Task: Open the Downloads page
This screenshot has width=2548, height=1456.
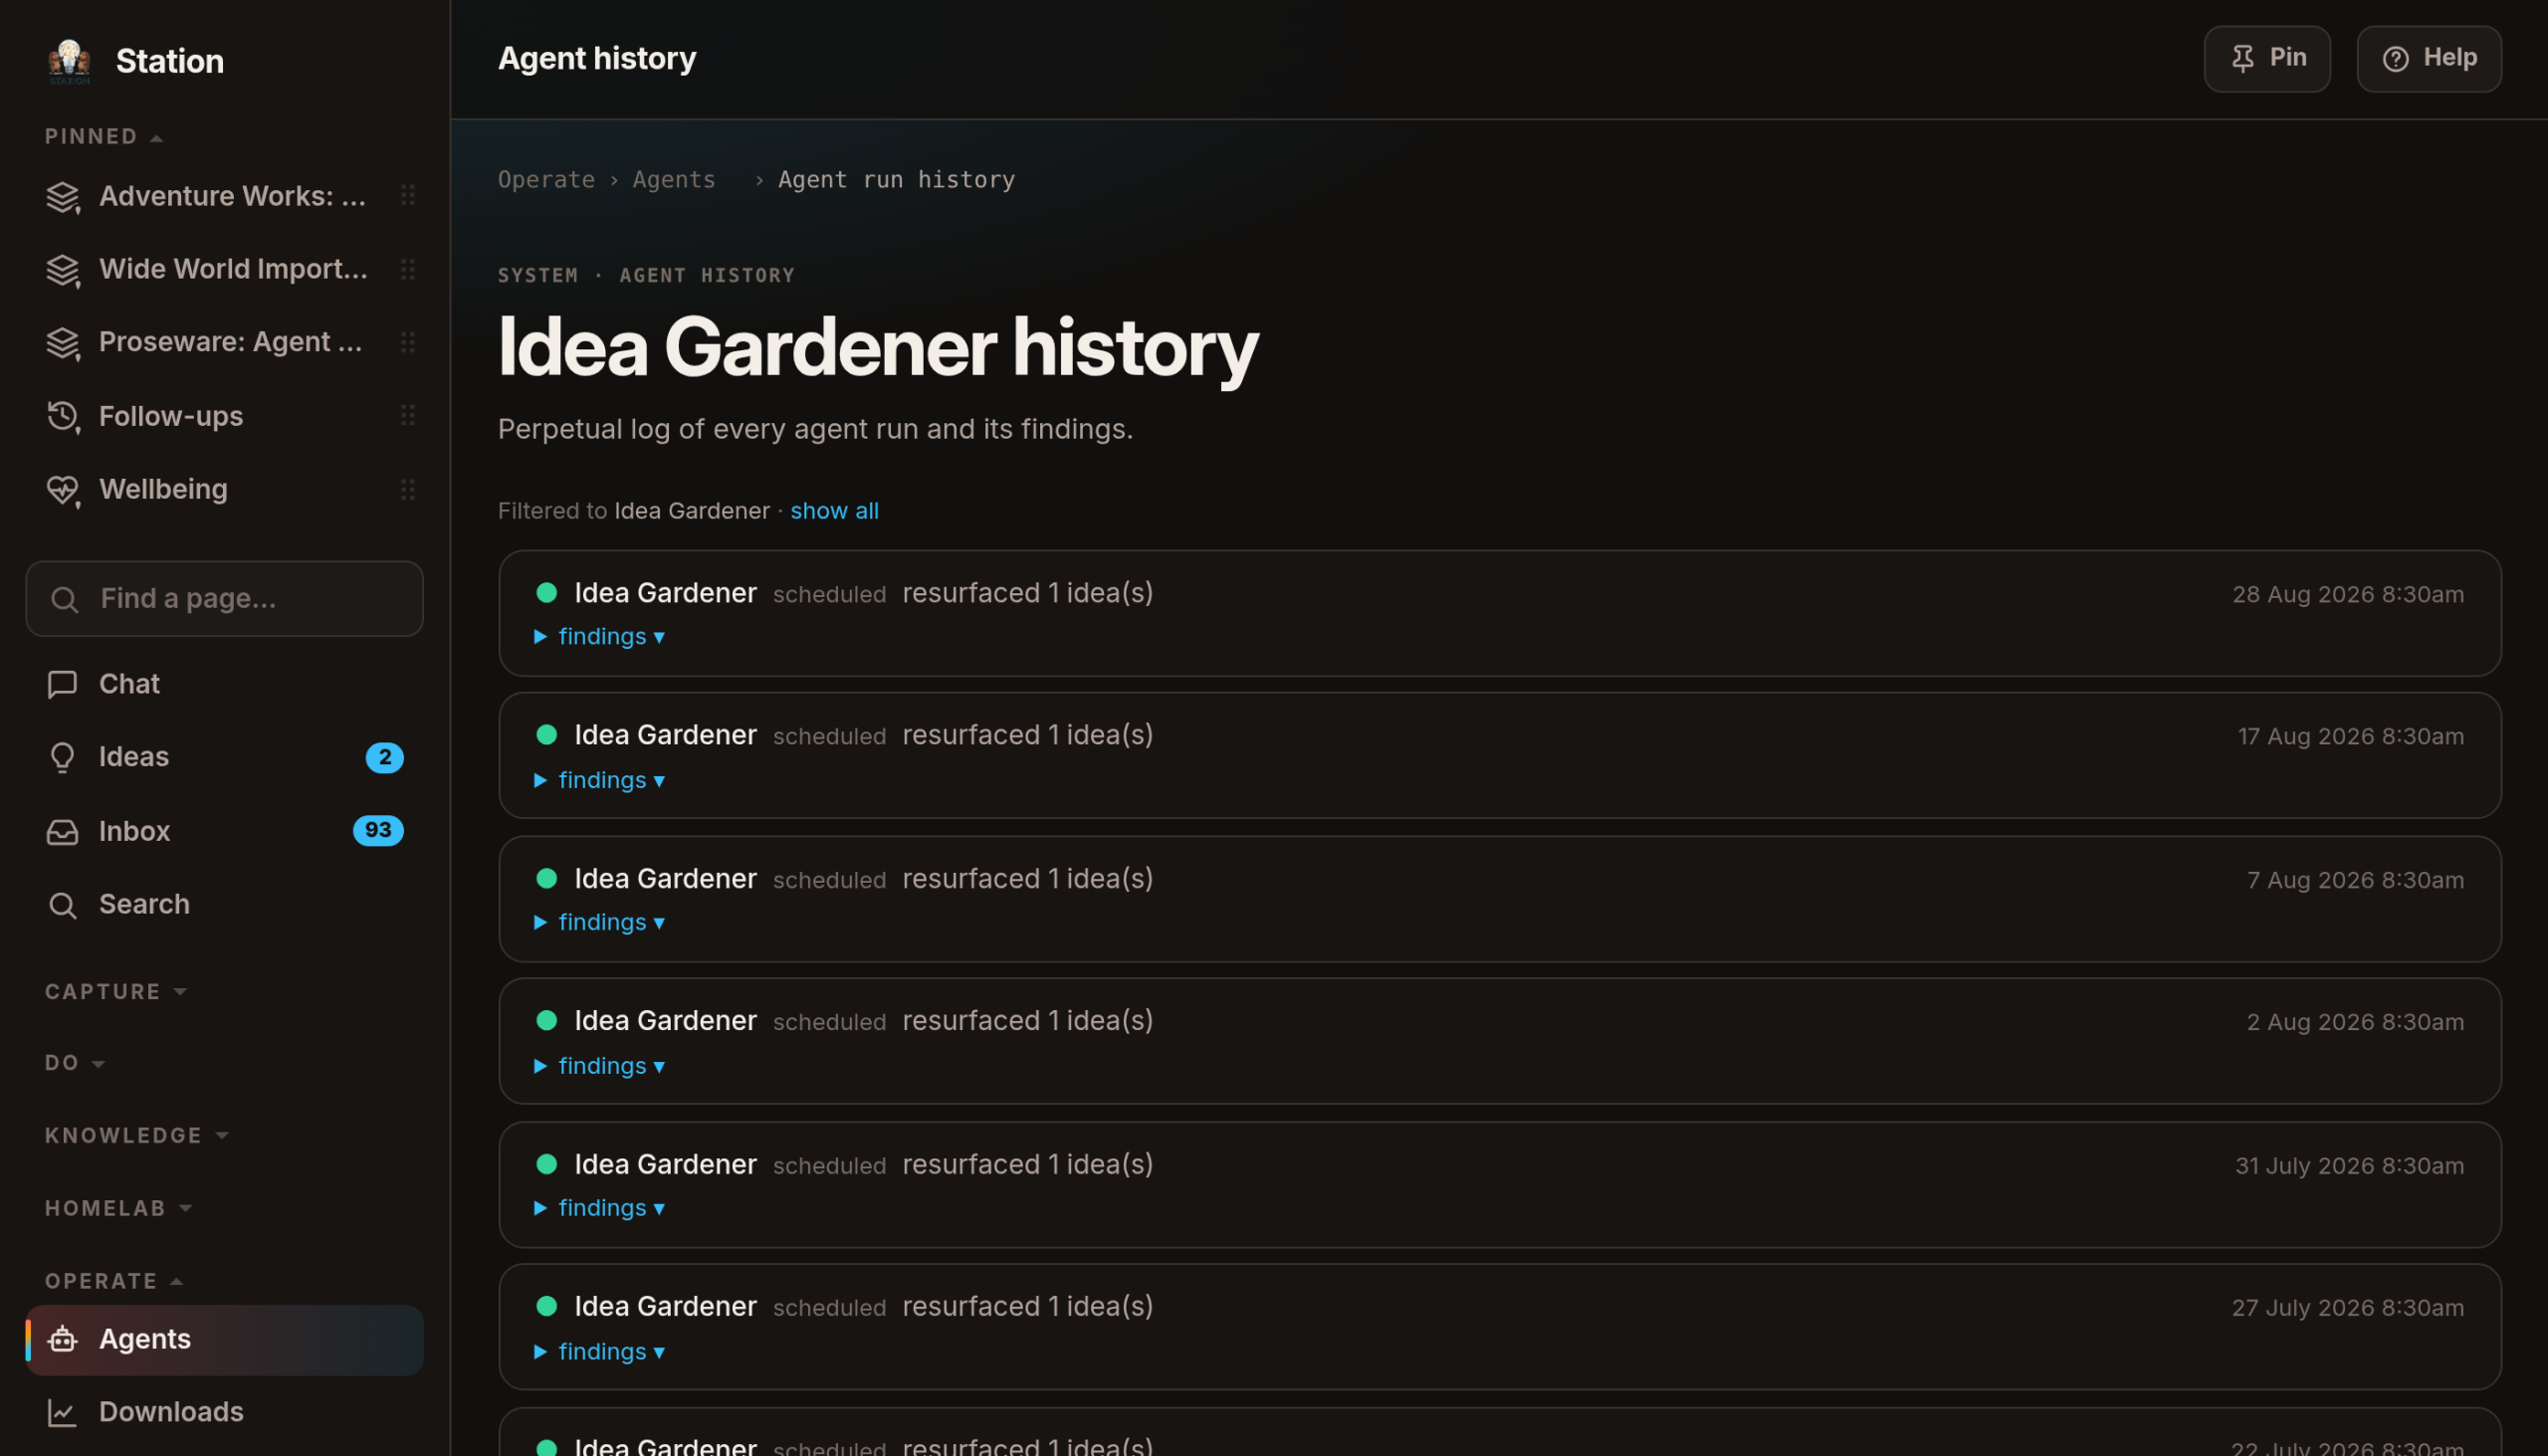Action: [224, 1412]
